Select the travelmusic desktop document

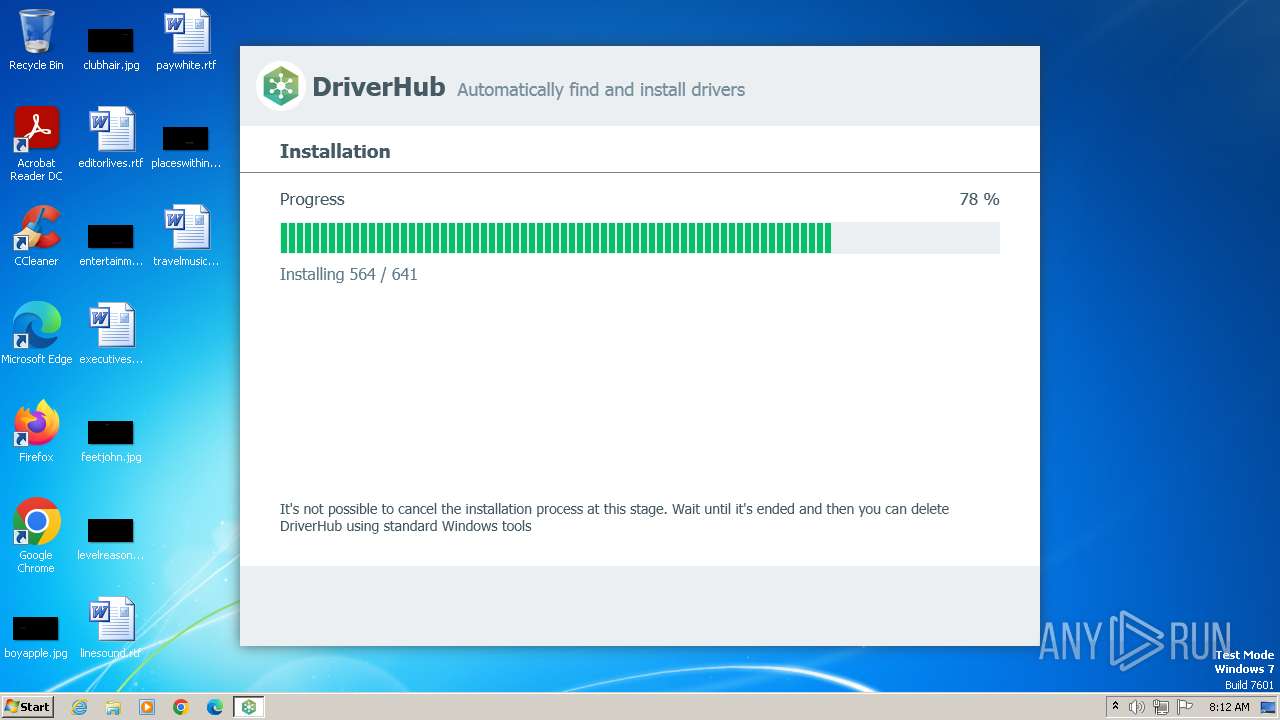click(186, 236)
